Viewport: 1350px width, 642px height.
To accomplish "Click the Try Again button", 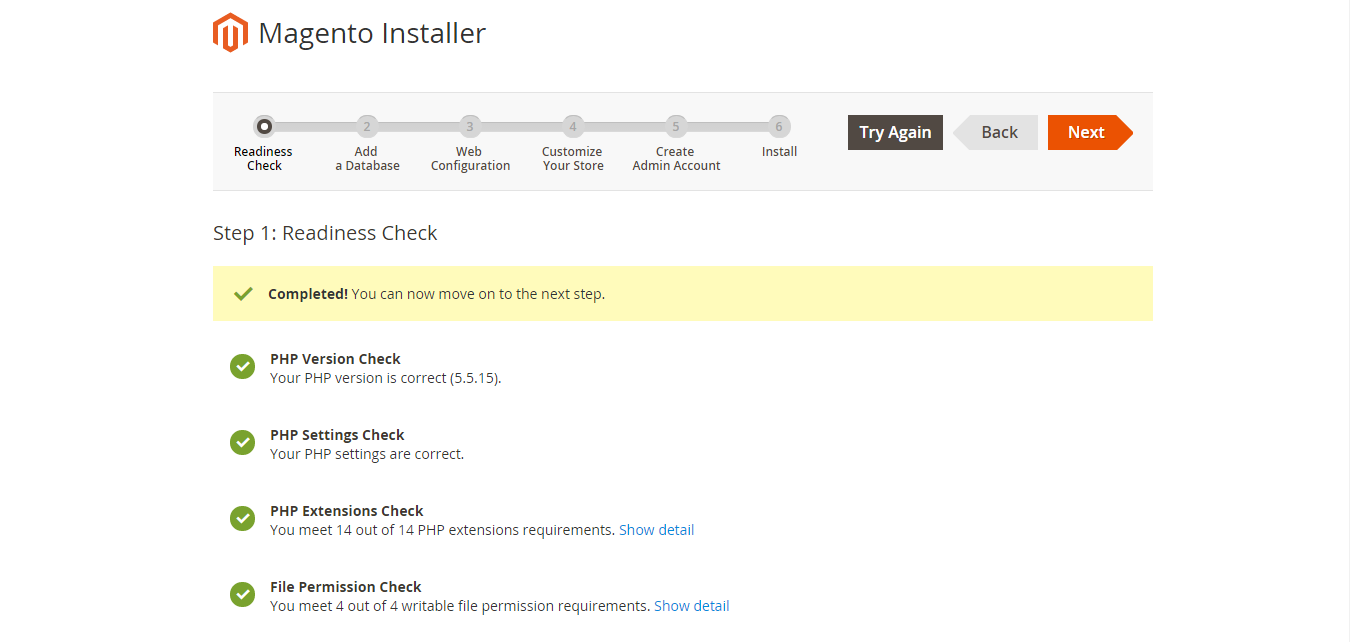I will 895,132.
